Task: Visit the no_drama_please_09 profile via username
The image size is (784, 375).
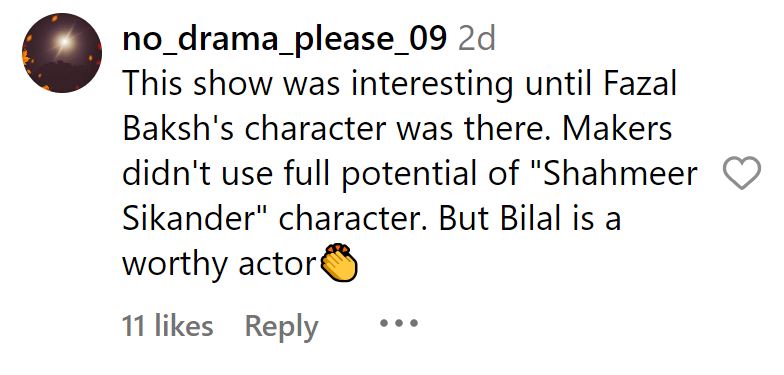Action: coord(284,39)
